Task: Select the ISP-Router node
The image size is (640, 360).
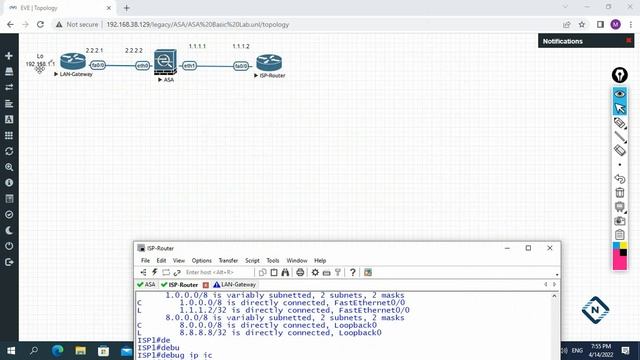Action: pos(269,63)
